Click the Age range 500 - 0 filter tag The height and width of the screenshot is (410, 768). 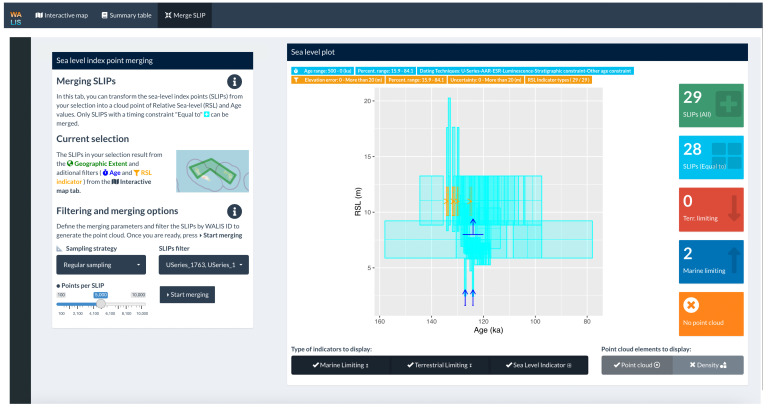(322, 71)
